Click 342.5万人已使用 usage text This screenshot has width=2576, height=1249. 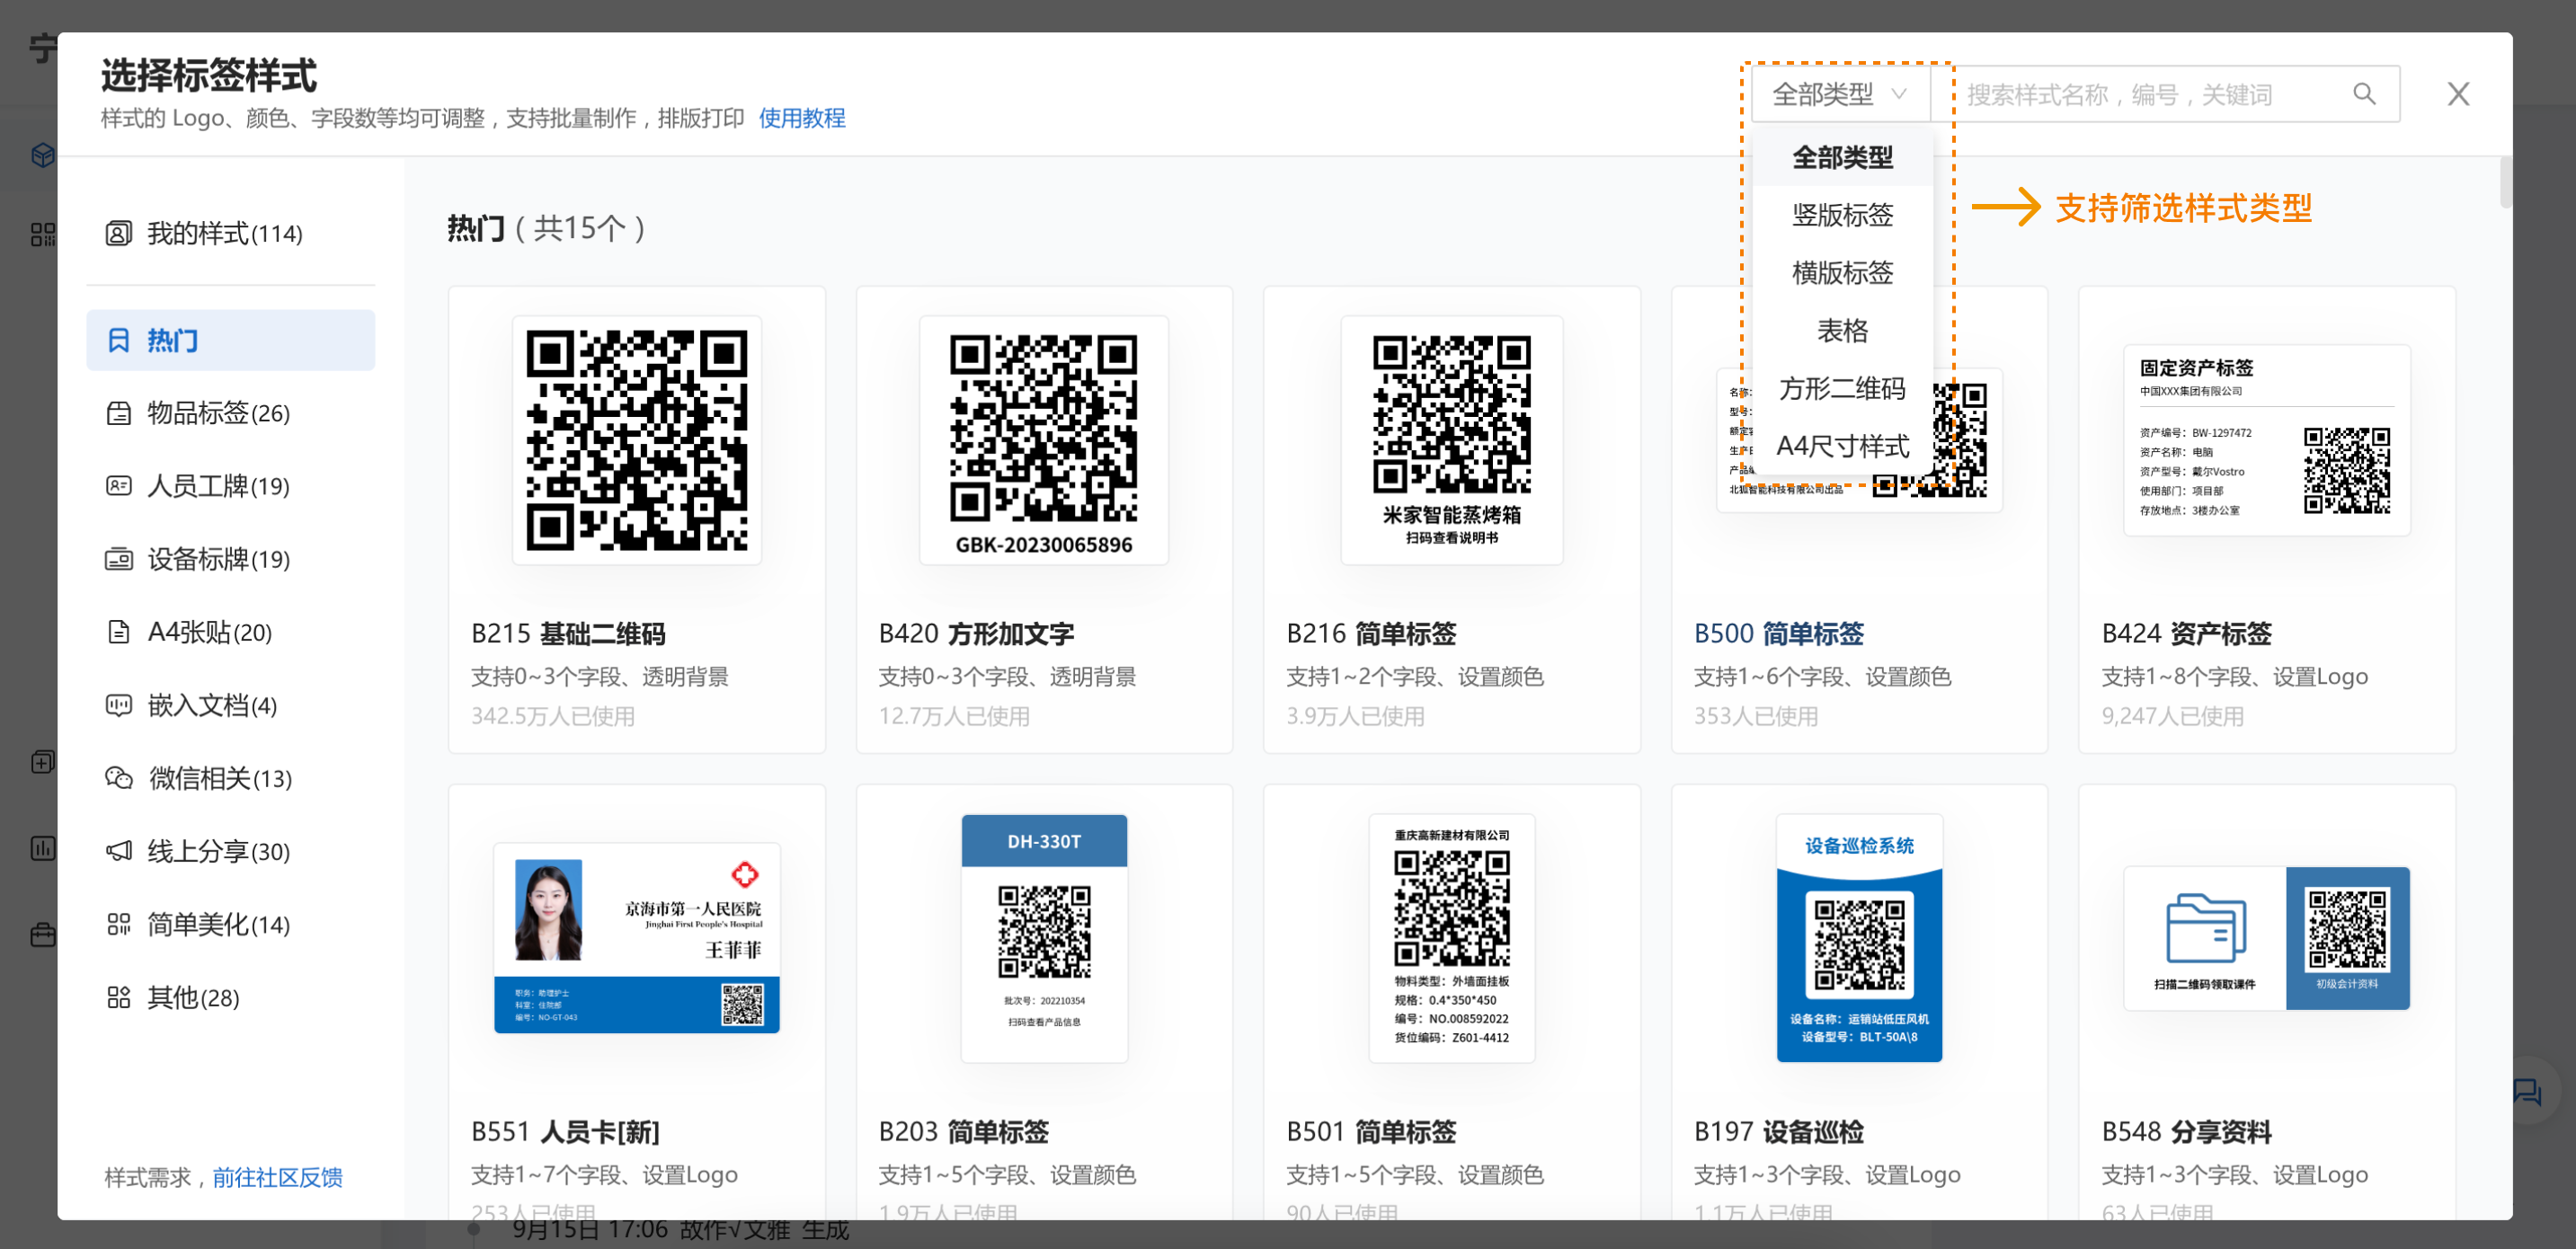553,716
